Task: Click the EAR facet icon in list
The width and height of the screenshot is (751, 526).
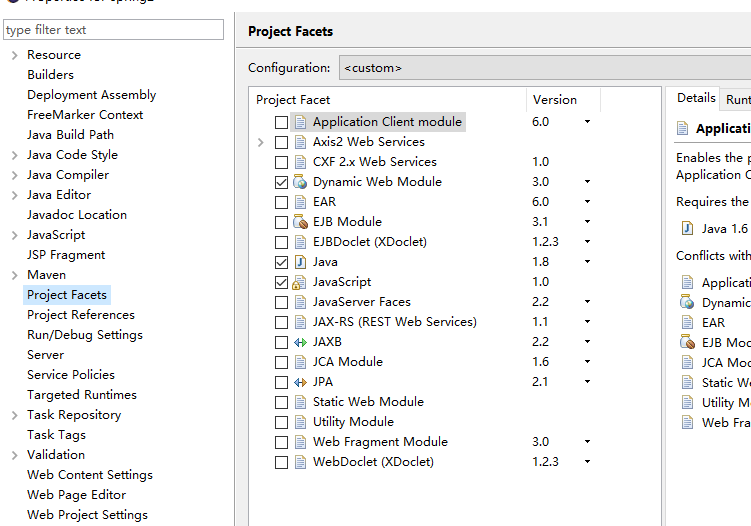Action: [x=300, y=202]
